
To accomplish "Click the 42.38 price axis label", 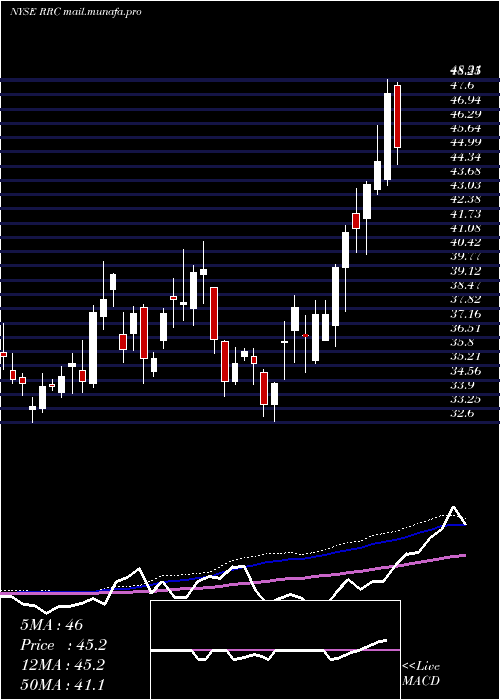I will coord(466,200).
